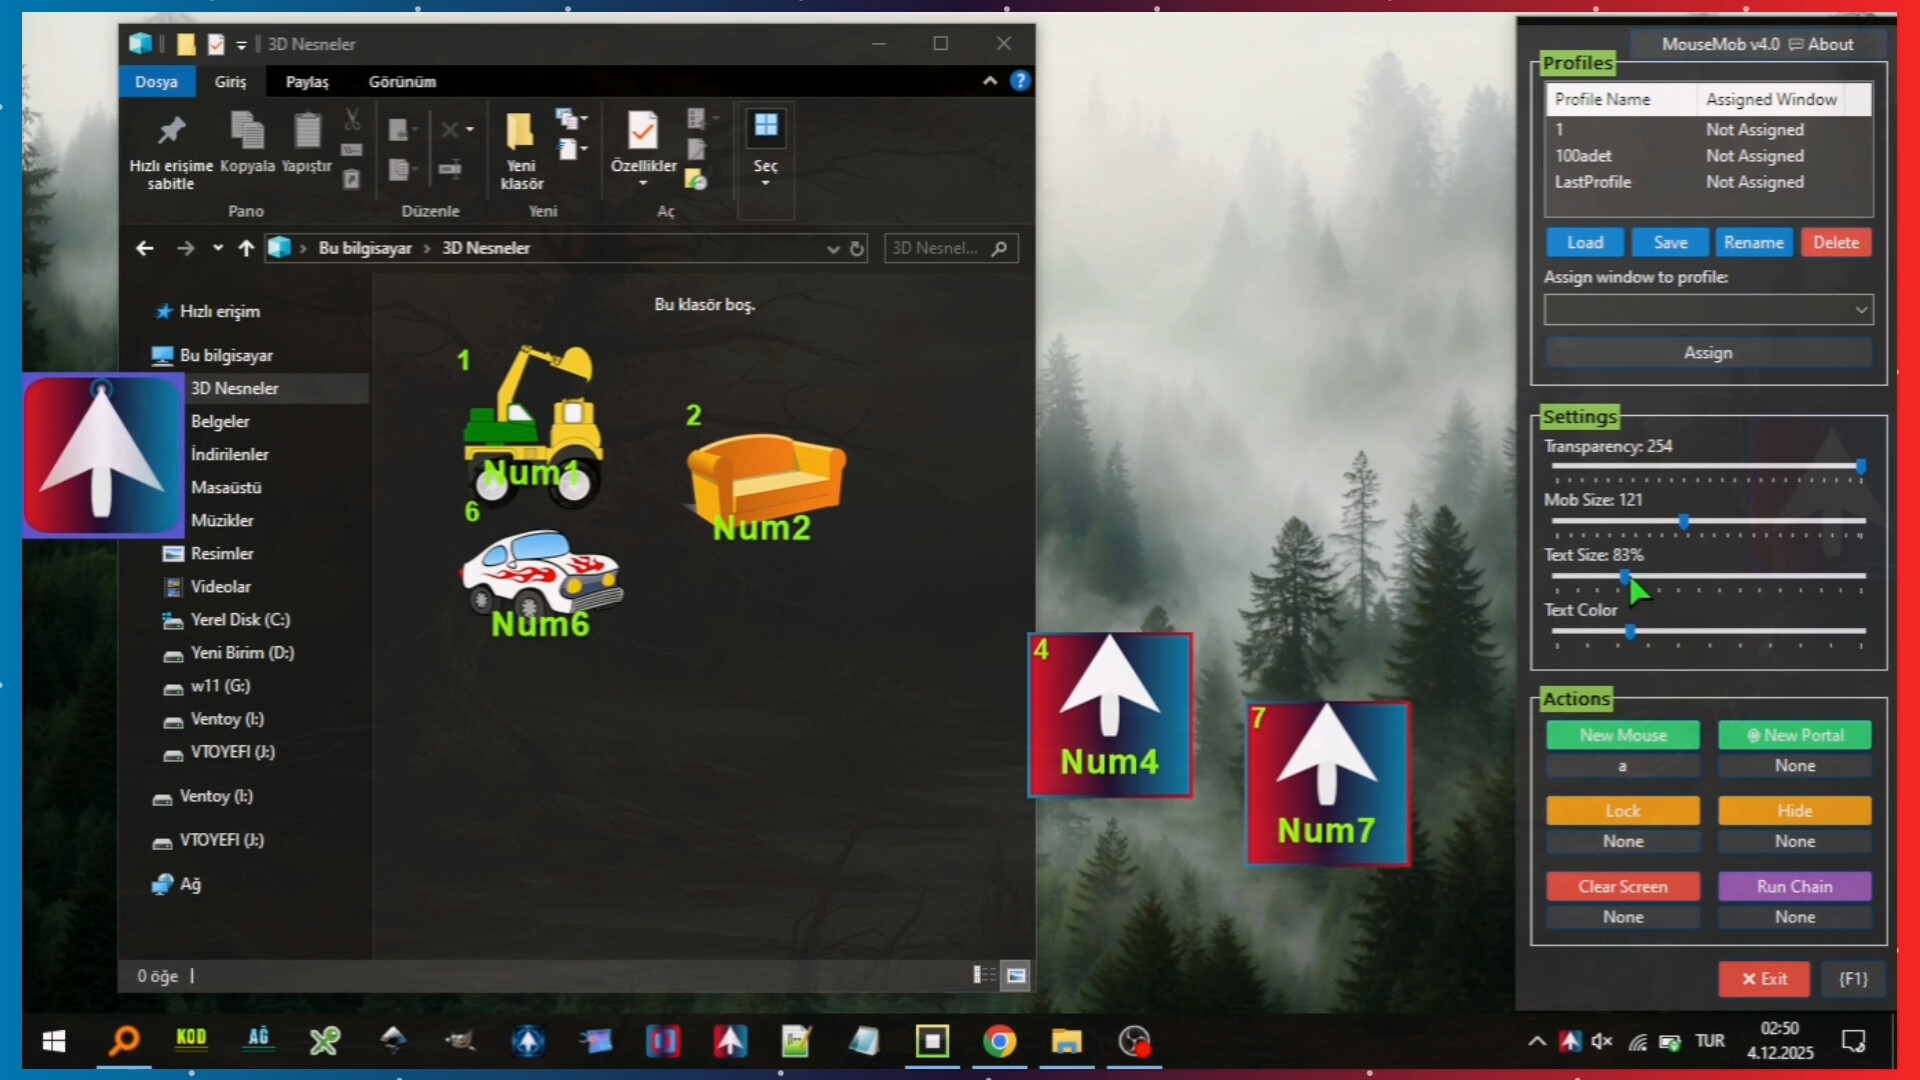1920x1080 pixels.
Task: Toggle the speaker icon in system tray
Action: tap(1603, 1041)
